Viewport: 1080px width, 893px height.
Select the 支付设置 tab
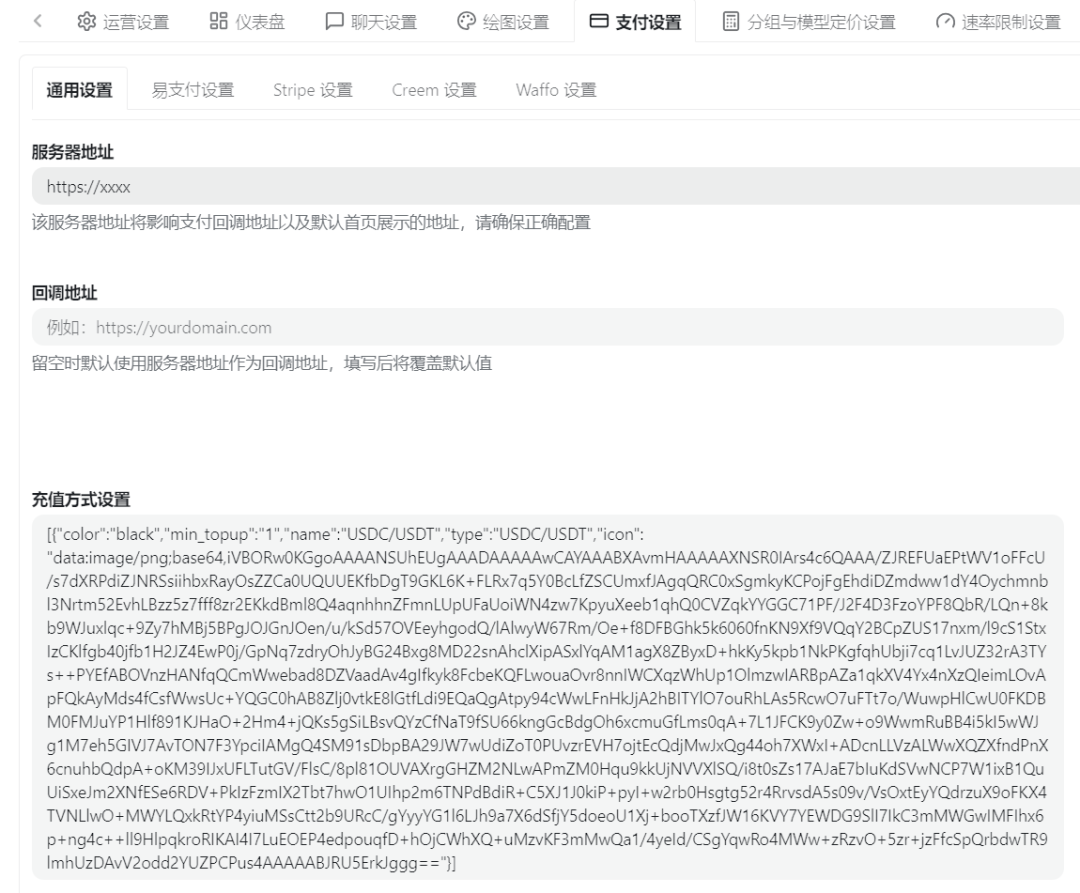pos(635,22)
